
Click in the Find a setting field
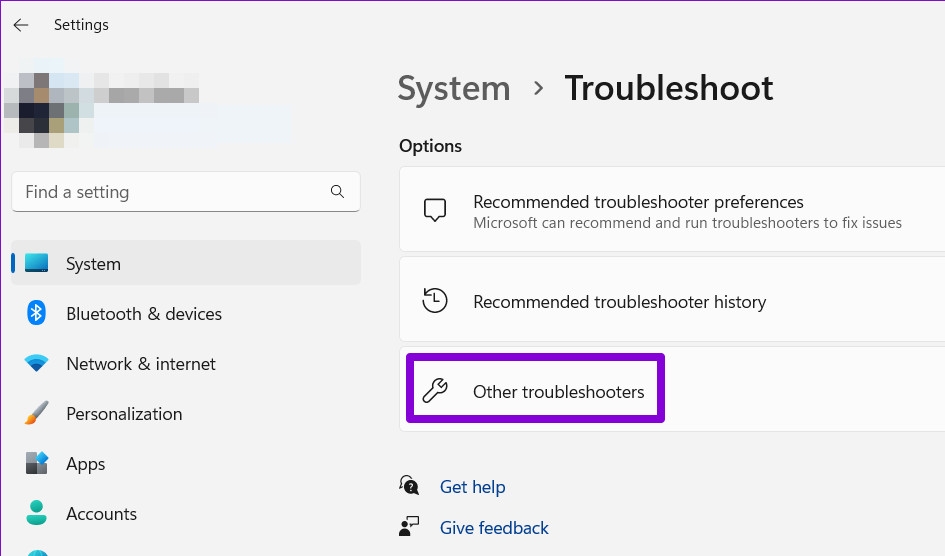186,192
